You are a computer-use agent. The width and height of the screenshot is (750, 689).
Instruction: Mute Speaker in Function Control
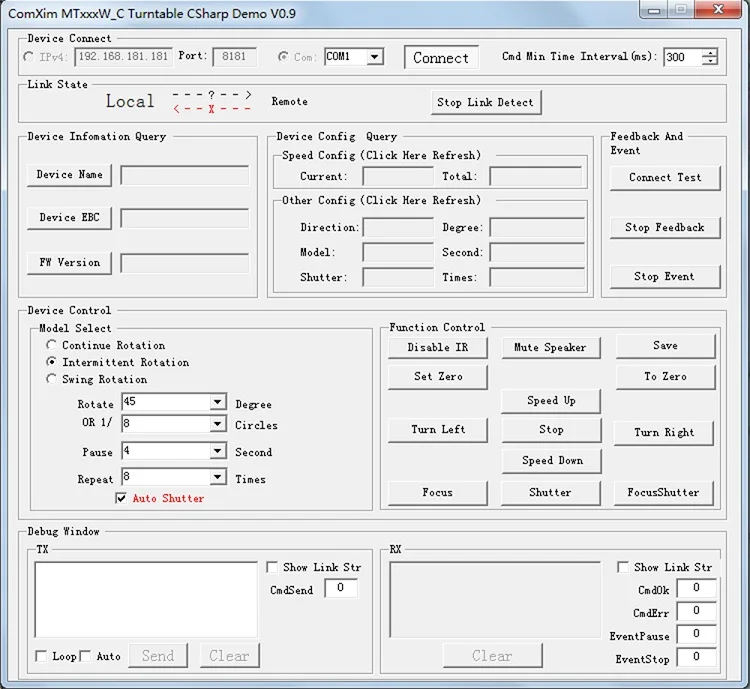click(x=550, y=348)
